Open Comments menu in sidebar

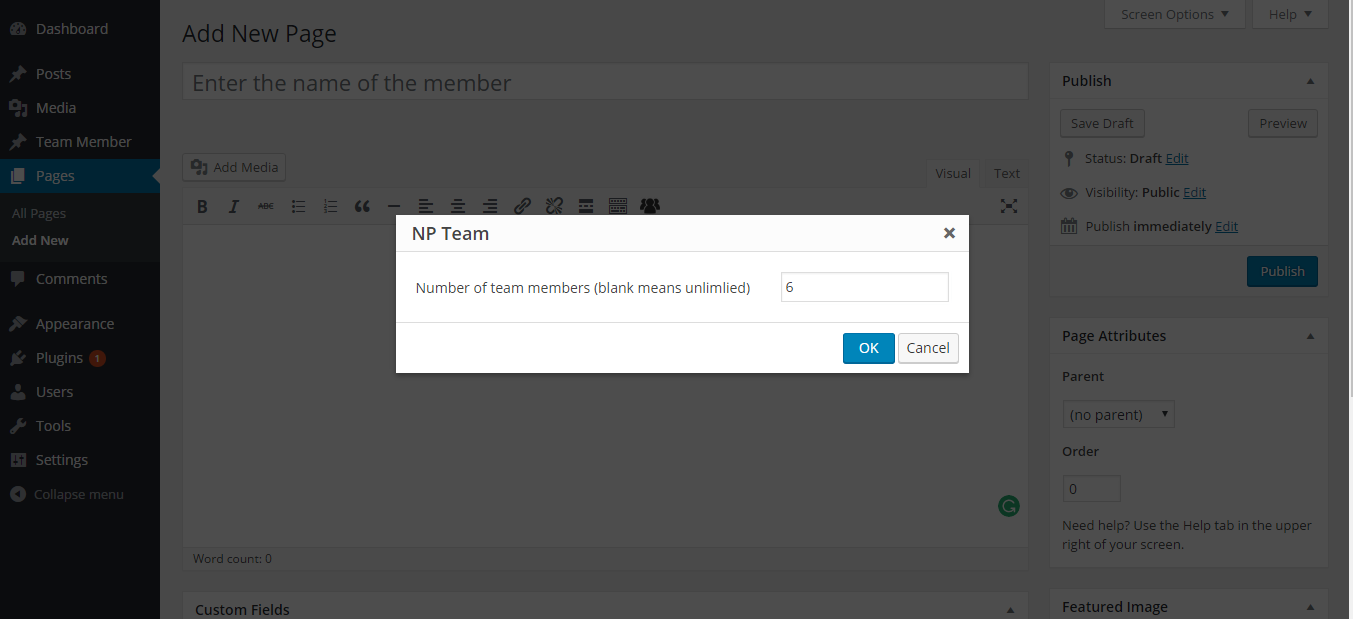coord(80,279)
